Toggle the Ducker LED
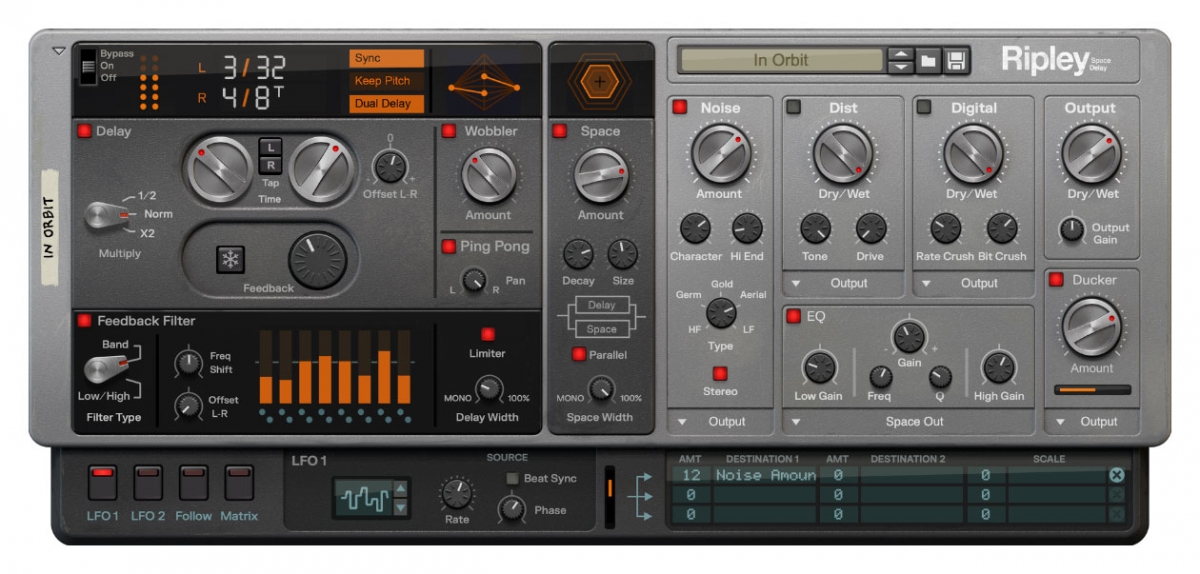1200x574 pixels. coord(1056,280)
